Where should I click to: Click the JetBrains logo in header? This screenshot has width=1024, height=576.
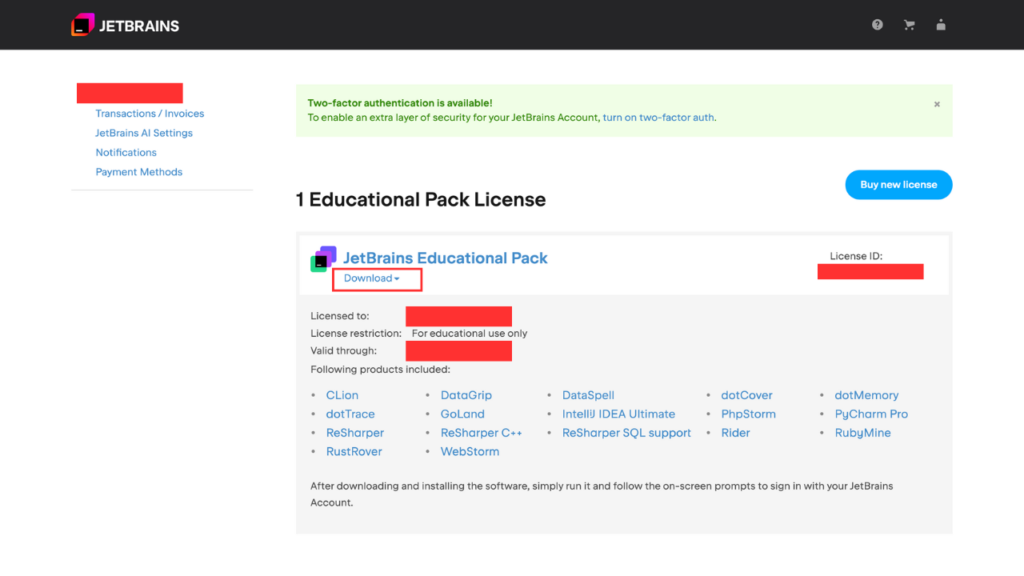[125, 25]
